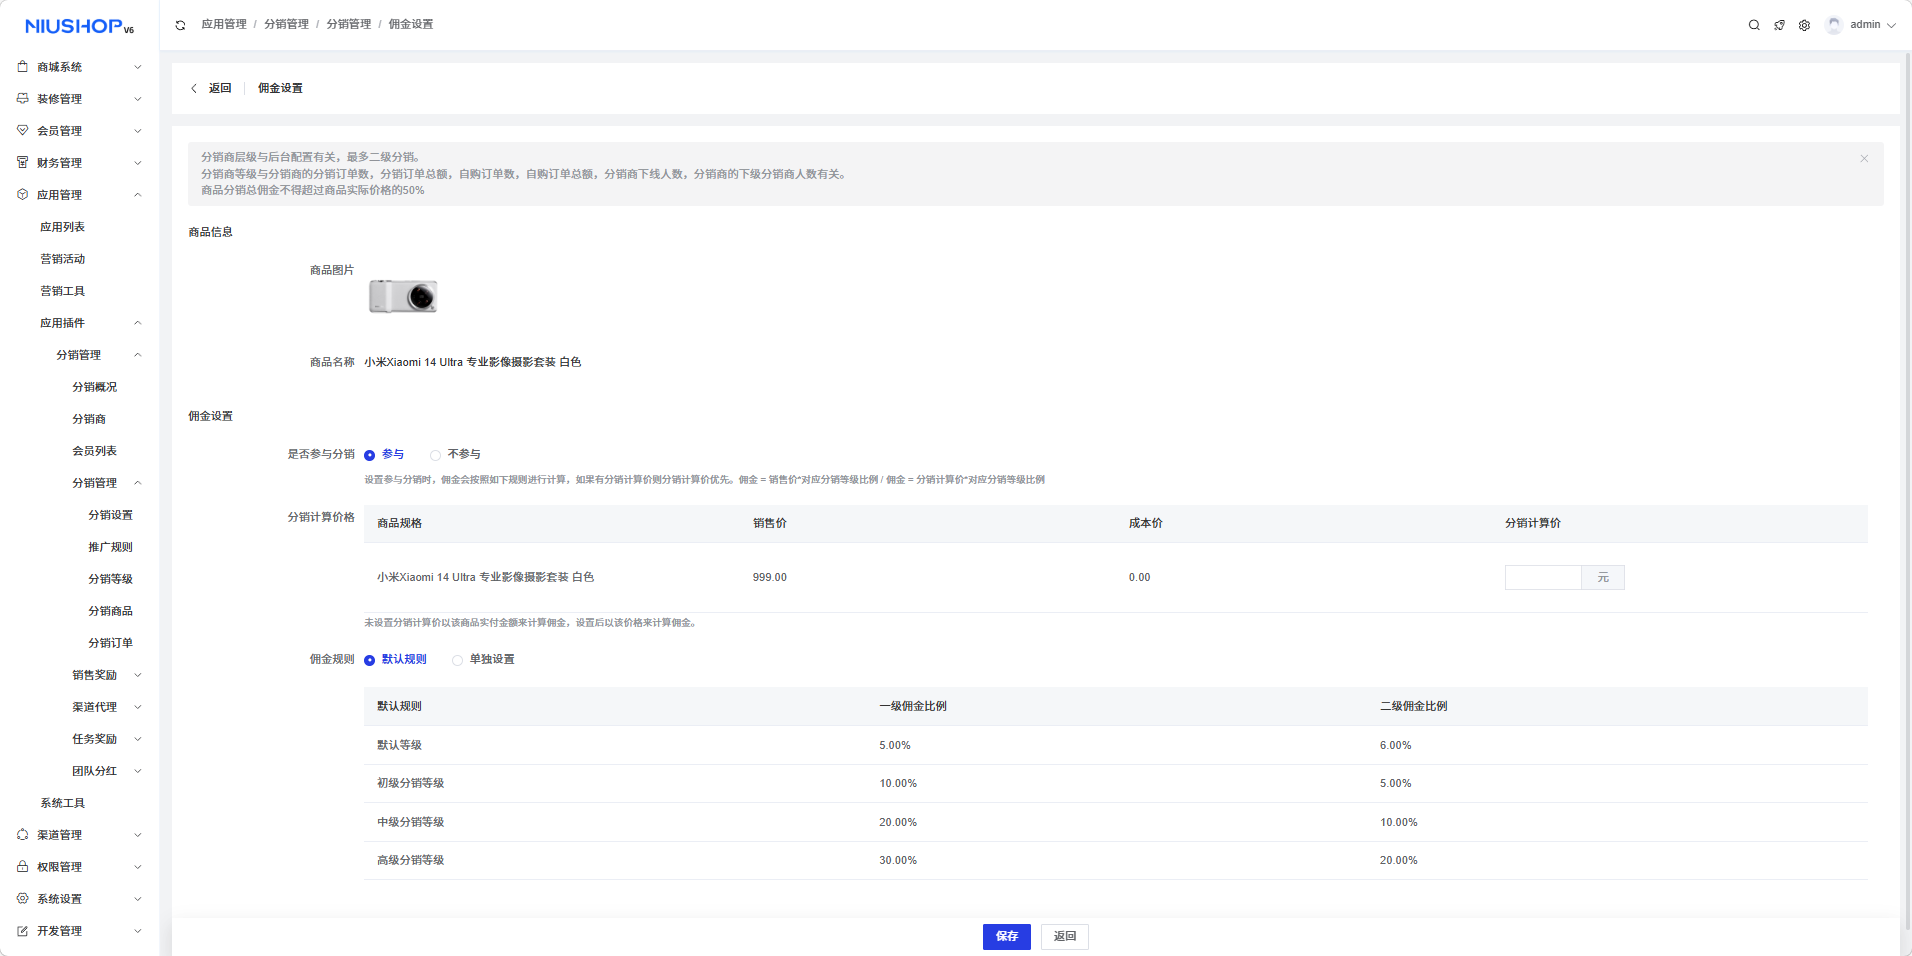Click the 会员管理 sidebar icon
This screenshot has width=1912, height=956.
22,131
